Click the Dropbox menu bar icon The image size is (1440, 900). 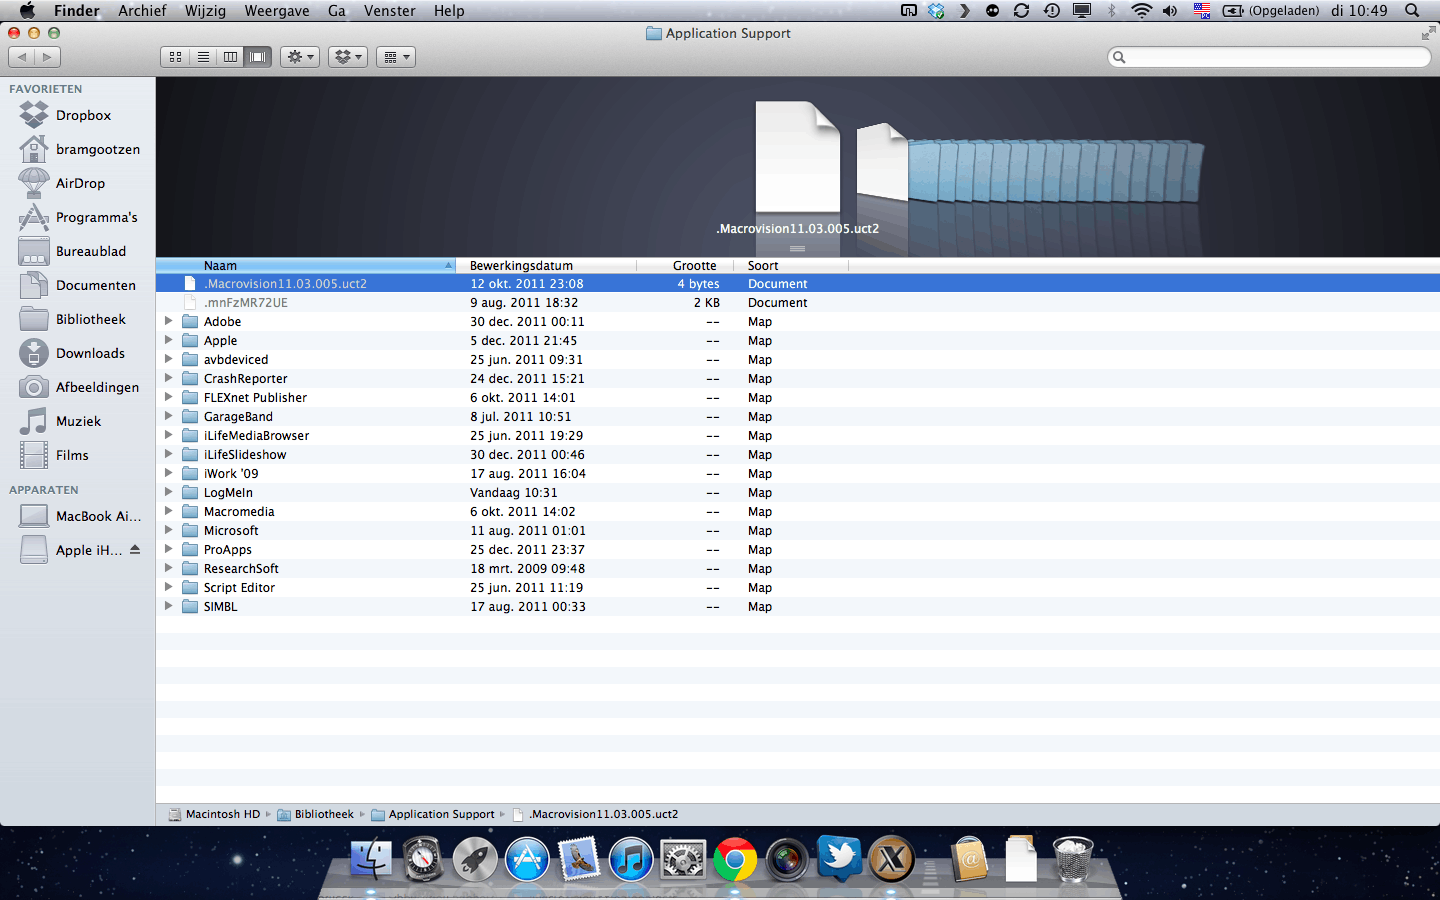coord(936,11)
